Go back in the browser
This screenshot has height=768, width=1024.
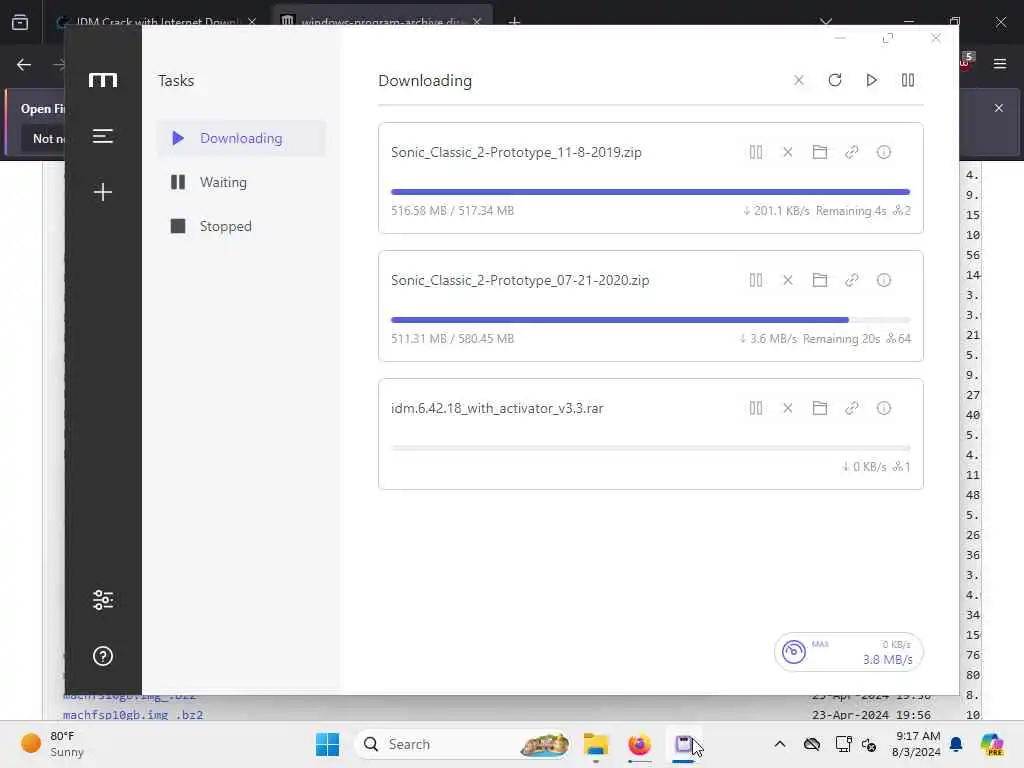click(24, 64)
